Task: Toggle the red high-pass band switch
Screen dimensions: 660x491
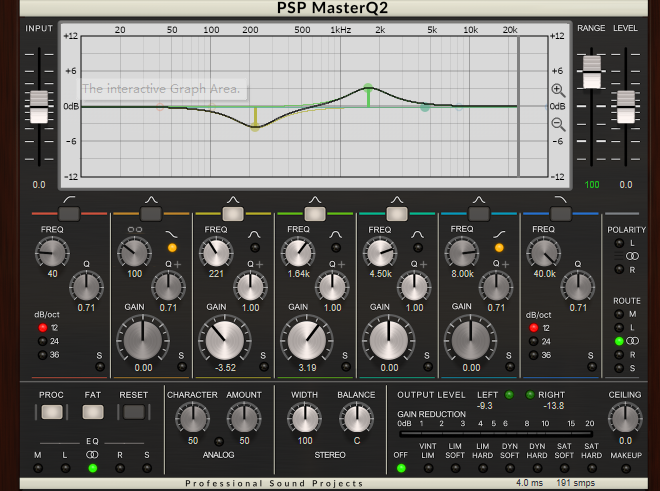Action: [69, 213]
